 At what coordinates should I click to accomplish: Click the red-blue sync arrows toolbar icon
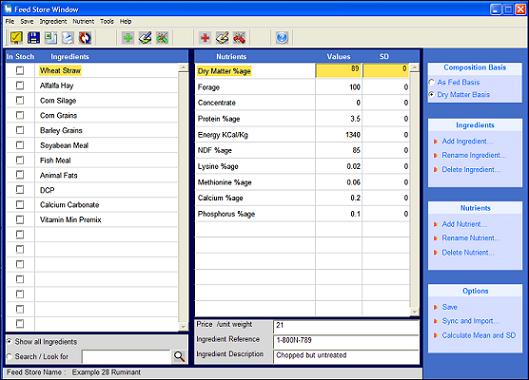click(85, 37)
